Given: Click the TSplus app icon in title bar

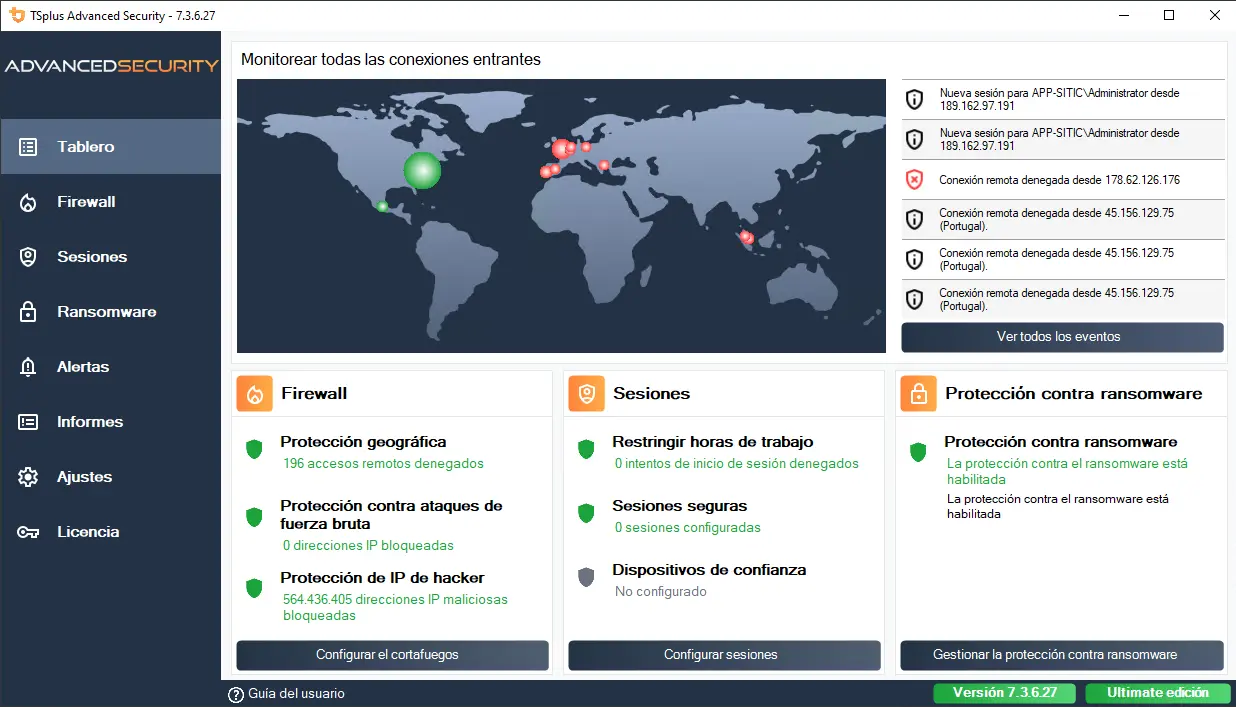Looking at the screenshot, I should [16, 15].
